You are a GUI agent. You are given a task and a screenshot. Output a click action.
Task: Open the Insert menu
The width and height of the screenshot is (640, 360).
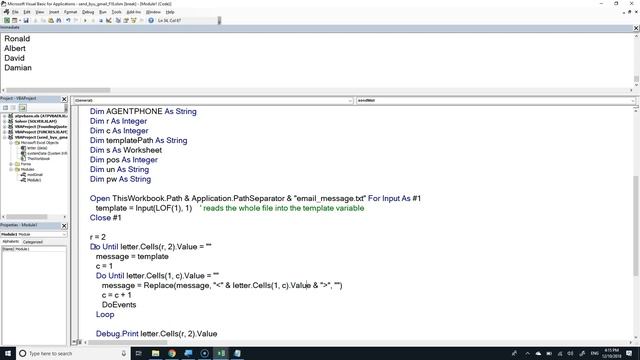coord(54,12)
